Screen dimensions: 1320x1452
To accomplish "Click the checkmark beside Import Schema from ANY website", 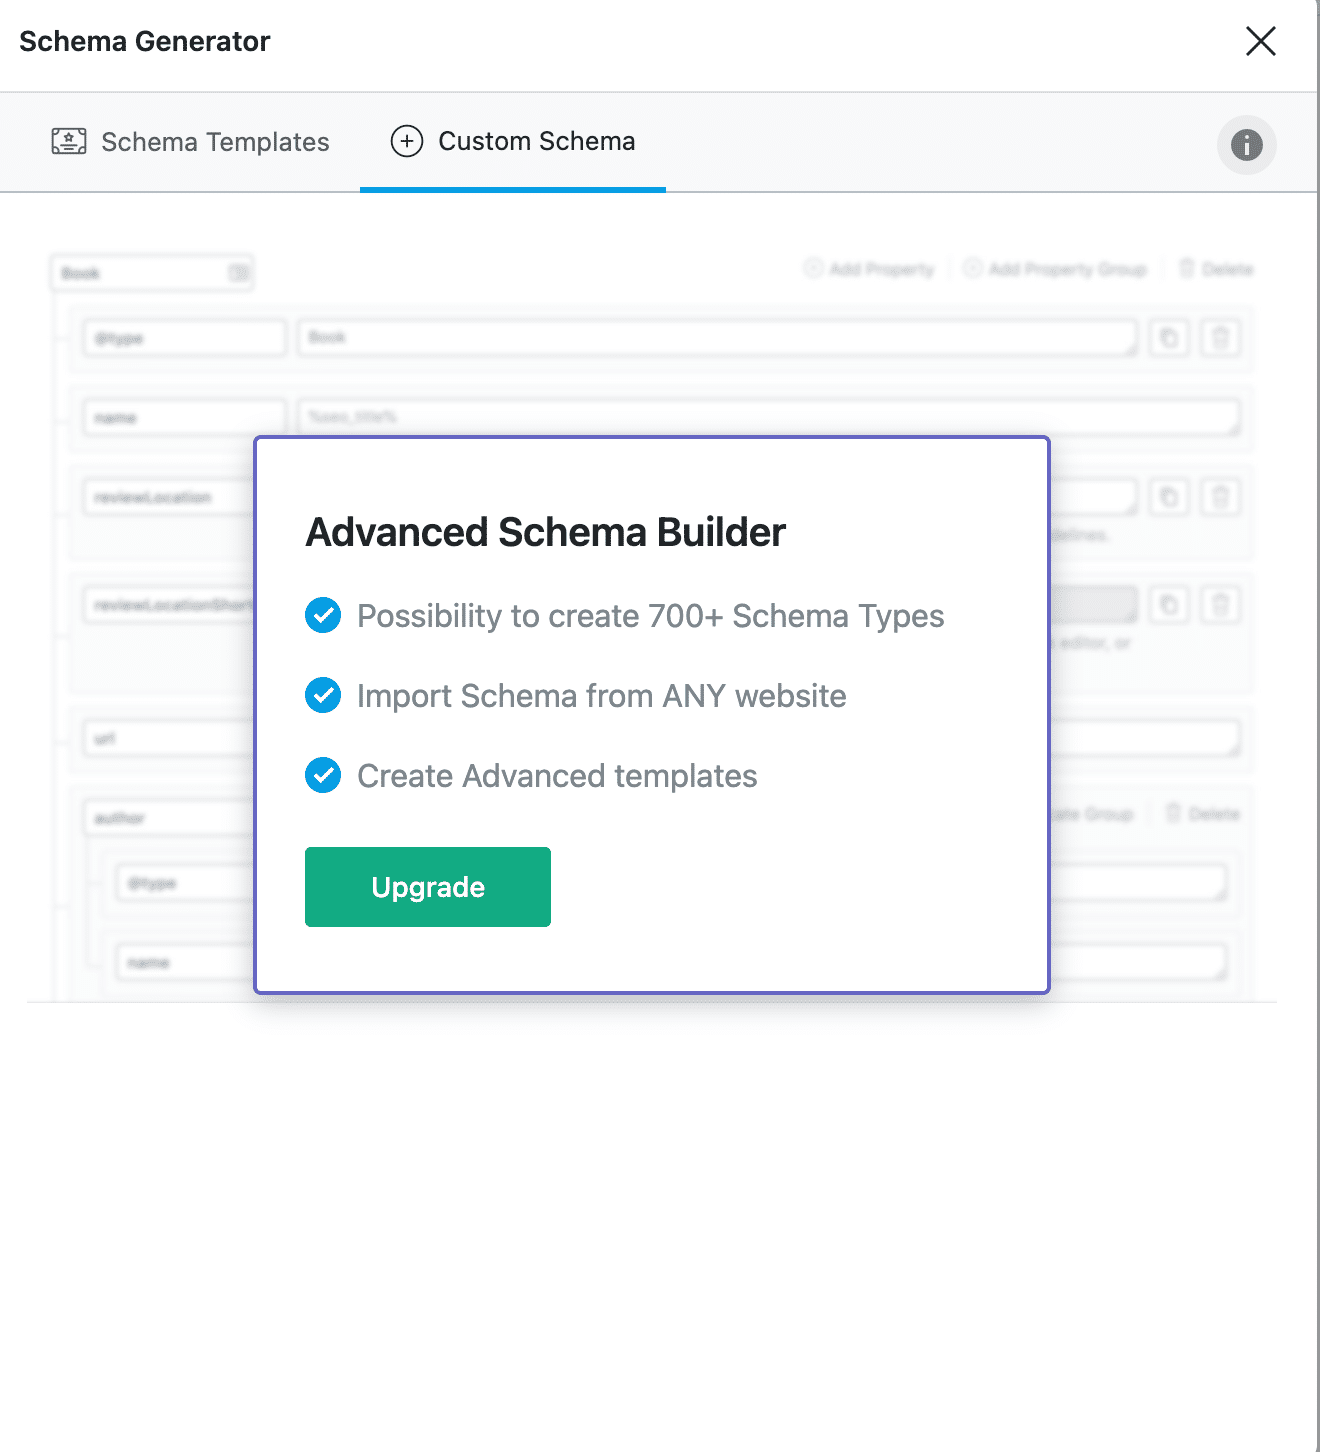I will click(323, 695).
